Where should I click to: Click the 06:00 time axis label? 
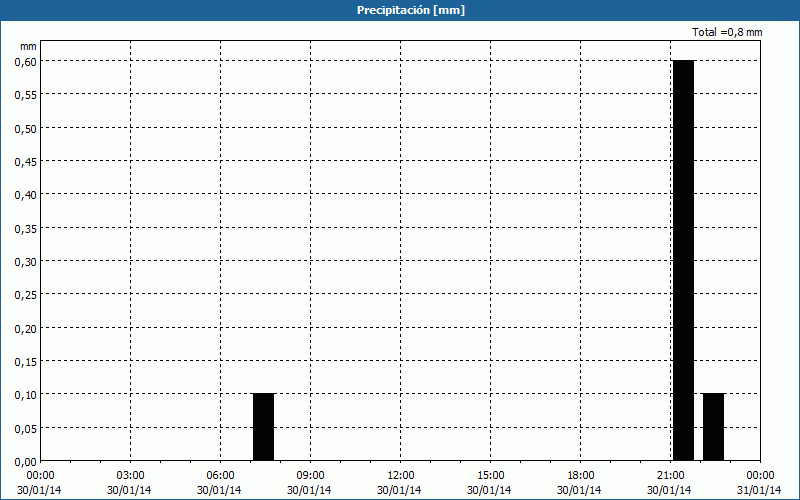coord(220,476)
